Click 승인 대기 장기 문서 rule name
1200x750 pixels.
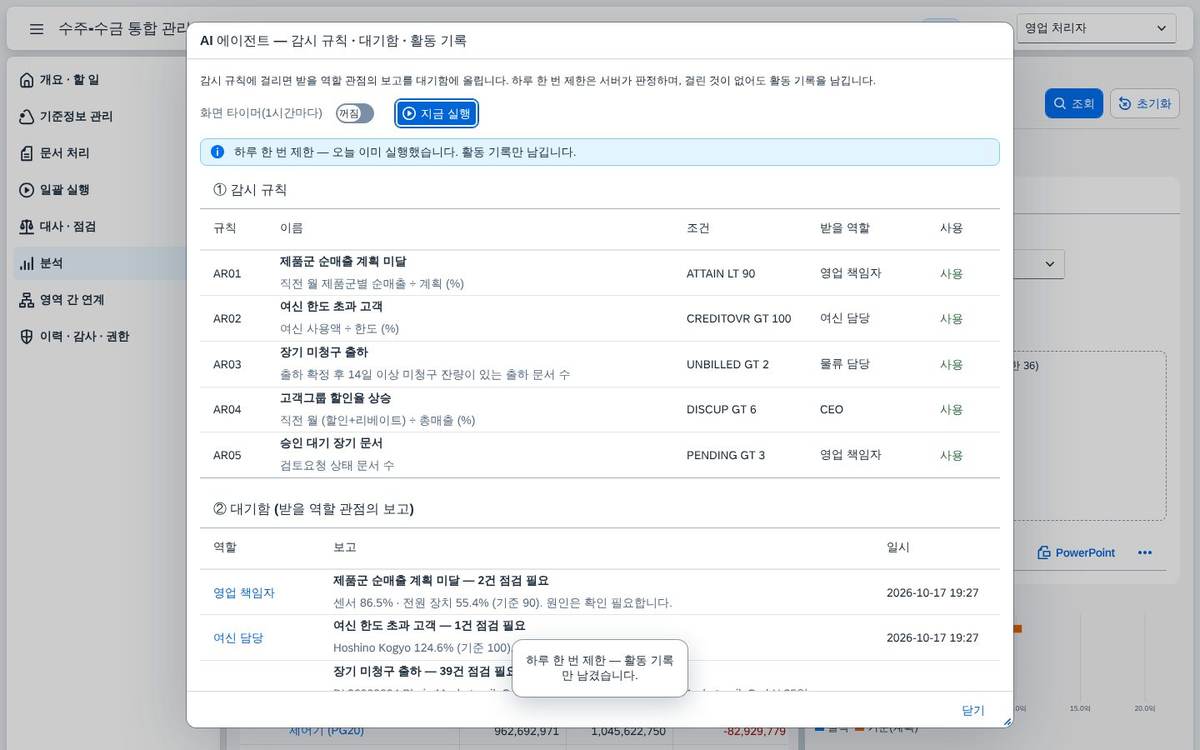331,443
